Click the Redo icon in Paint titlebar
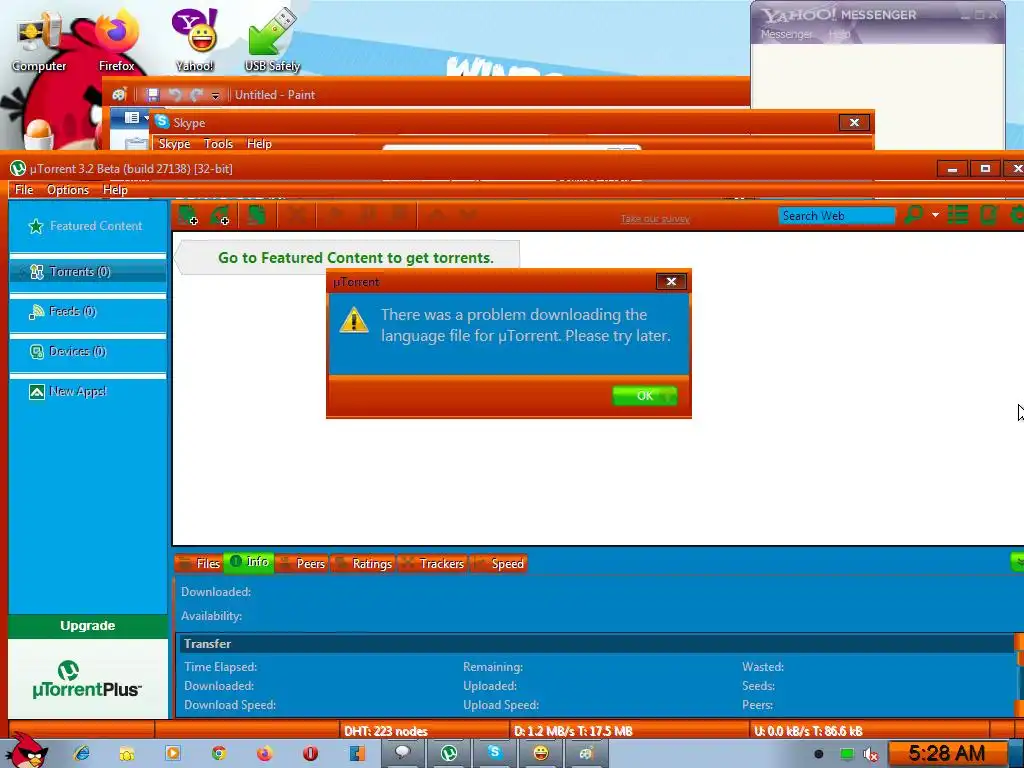Viewport: 1024px width, 768px height. (x=196, y=95)
